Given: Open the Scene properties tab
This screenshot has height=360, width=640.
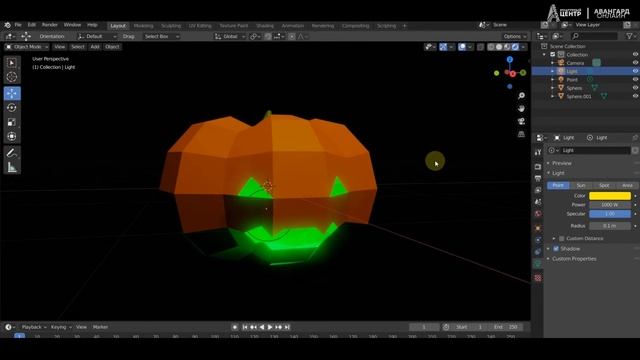Looking at the screenshot, I should coord(538,202).
